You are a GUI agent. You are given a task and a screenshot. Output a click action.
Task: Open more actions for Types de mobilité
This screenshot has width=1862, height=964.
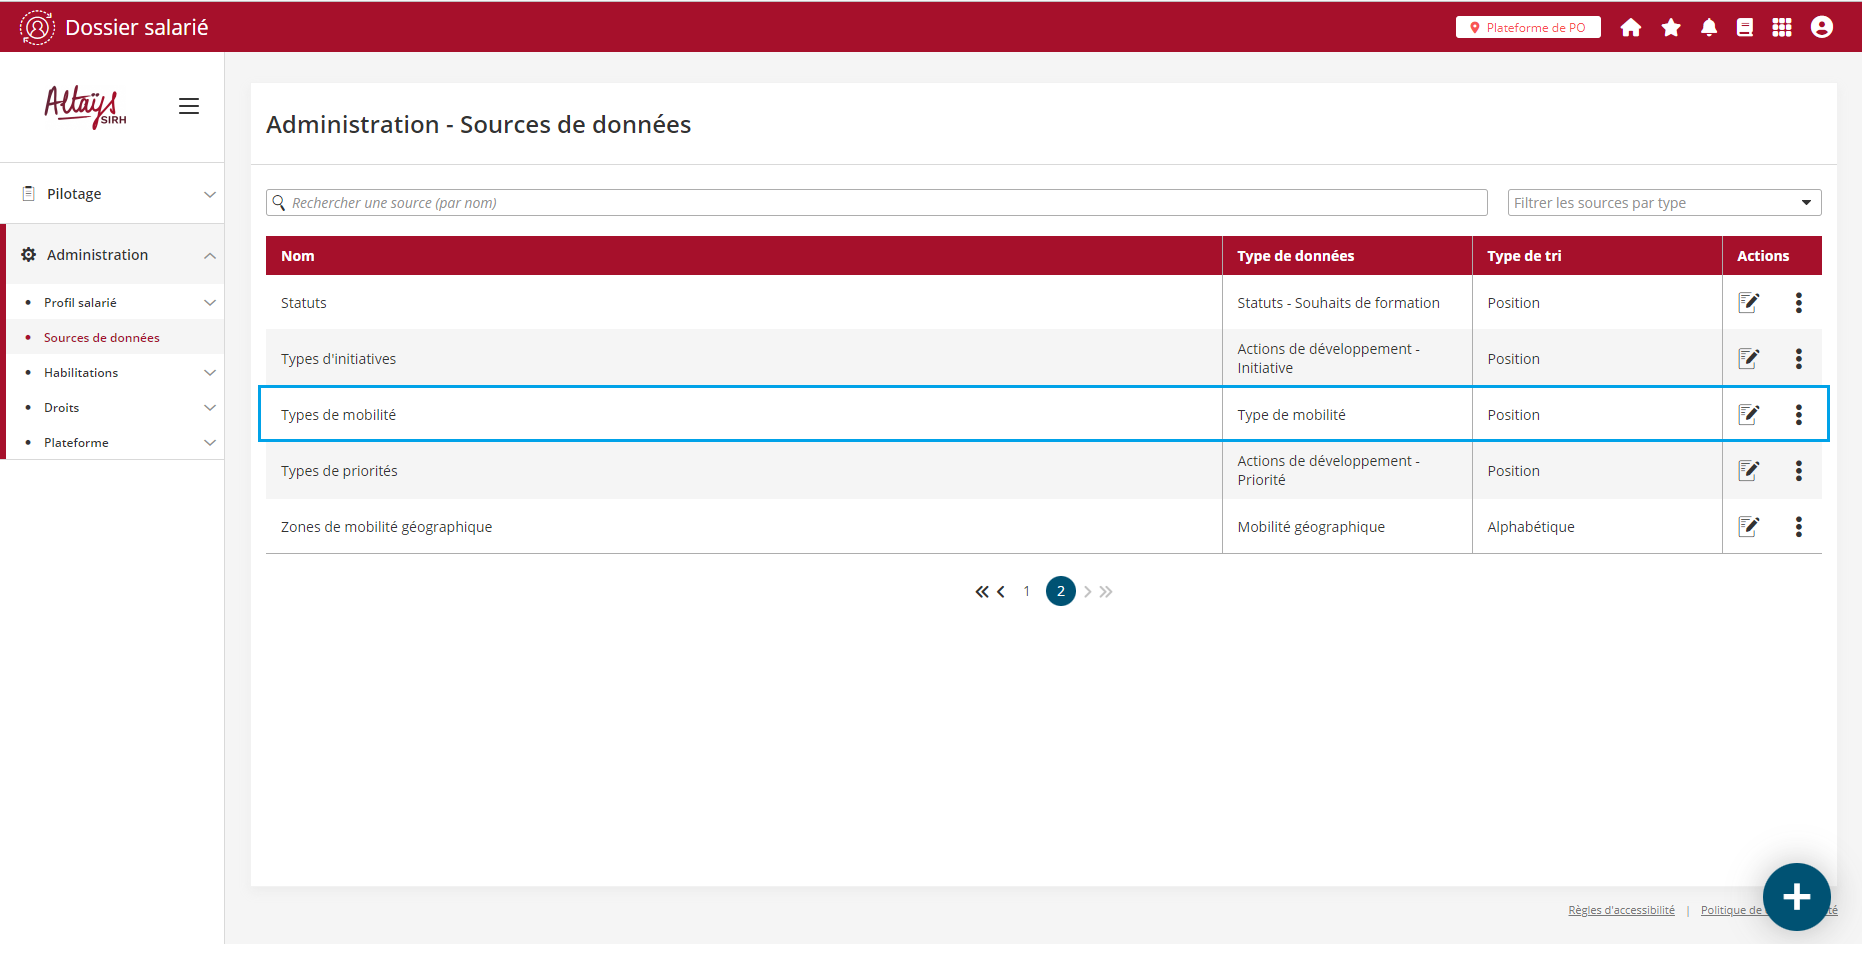tap(1798, 415)
